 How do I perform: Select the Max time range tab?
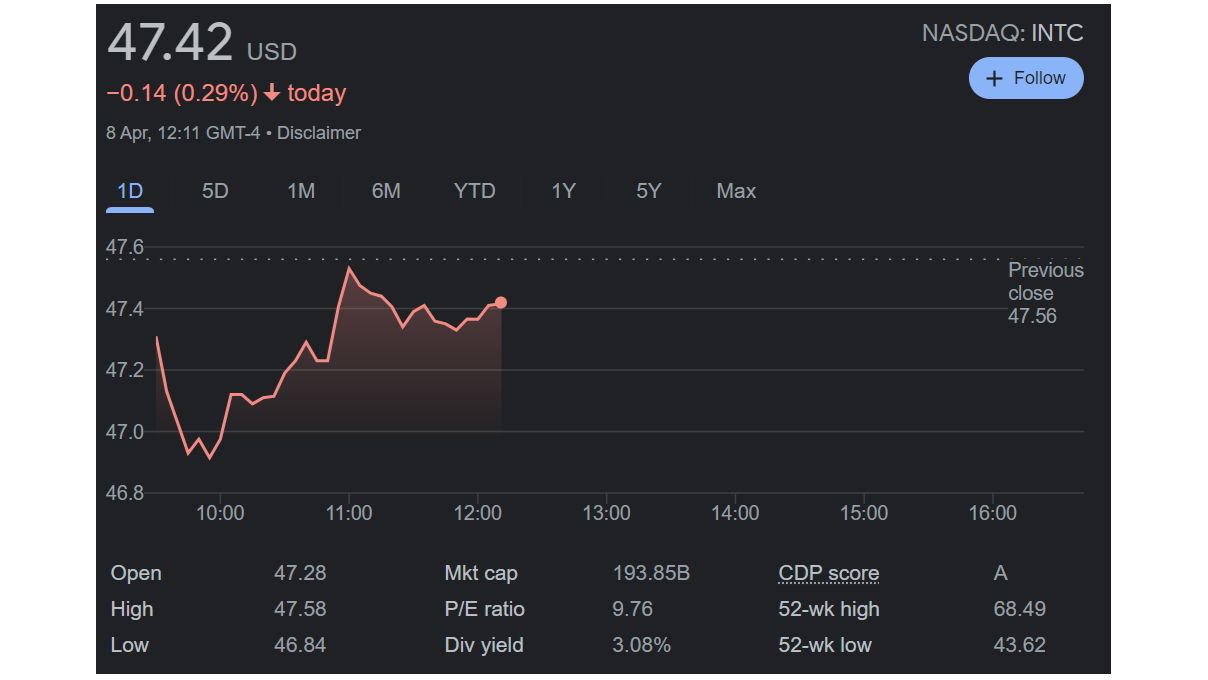736,191
